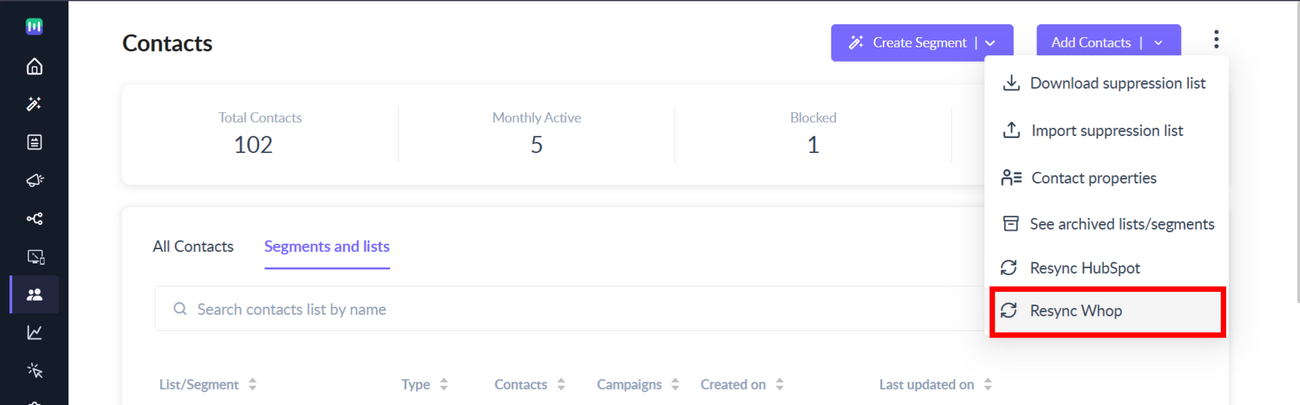The height and width of the screenshot is (405, 1300).
Task: Select Resync Whop menu entry
Action: (1108, 311)
